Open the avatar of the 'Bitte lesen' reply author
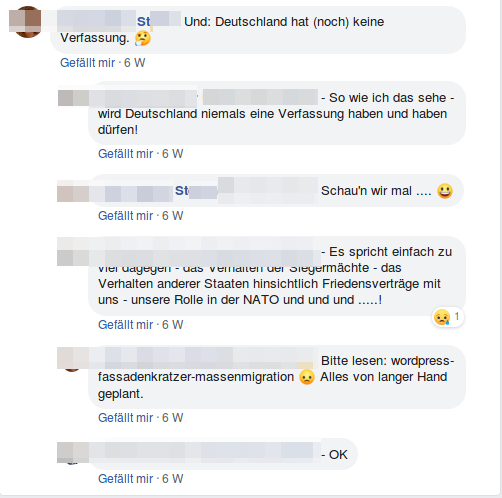 coord(73,360)
